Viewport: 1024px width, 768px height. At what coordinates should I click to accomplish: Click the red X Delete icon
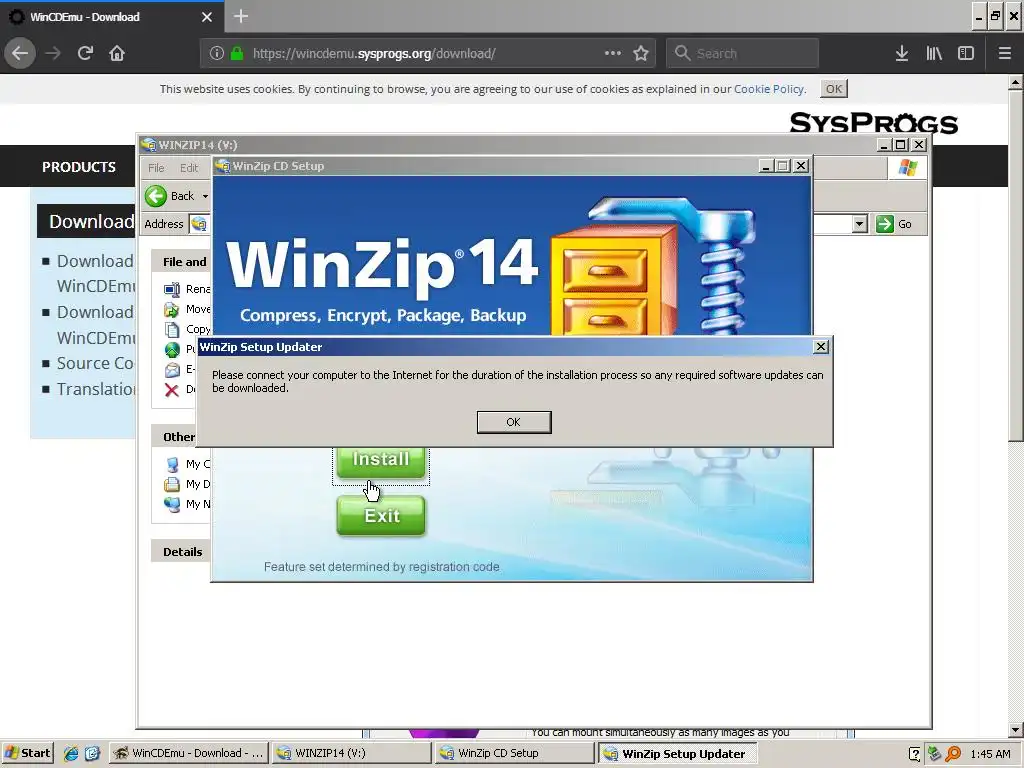click(x=172, y=390)
